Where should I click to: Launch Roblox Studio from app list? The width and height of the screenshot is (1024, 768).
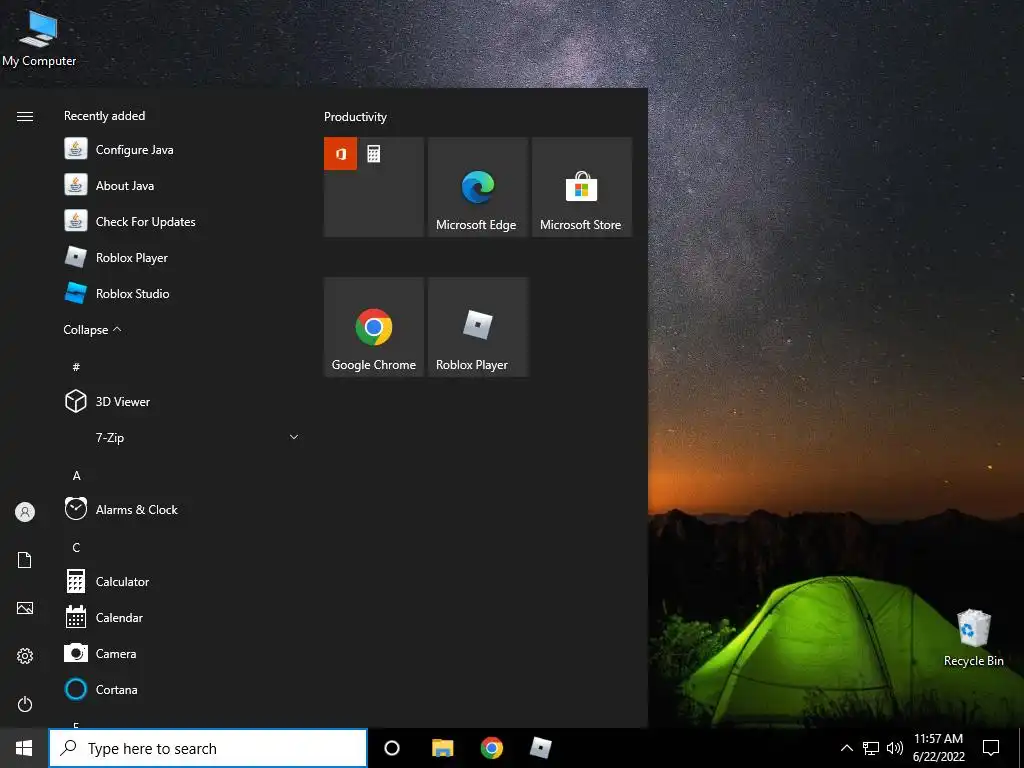click(x=180, y=293)
